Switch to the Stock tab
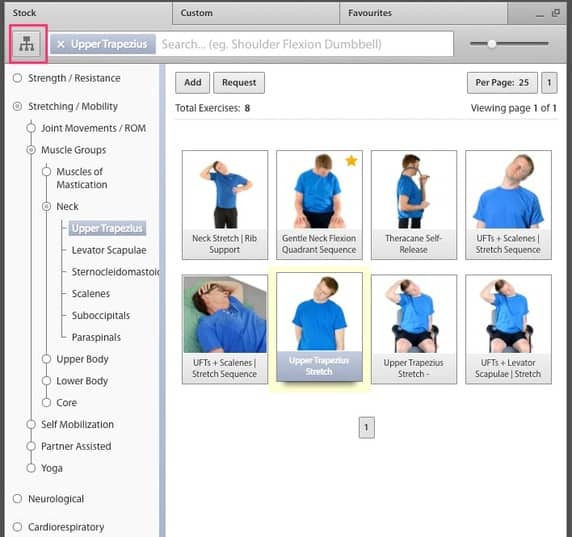572x537 pixels. pos(88,13)
